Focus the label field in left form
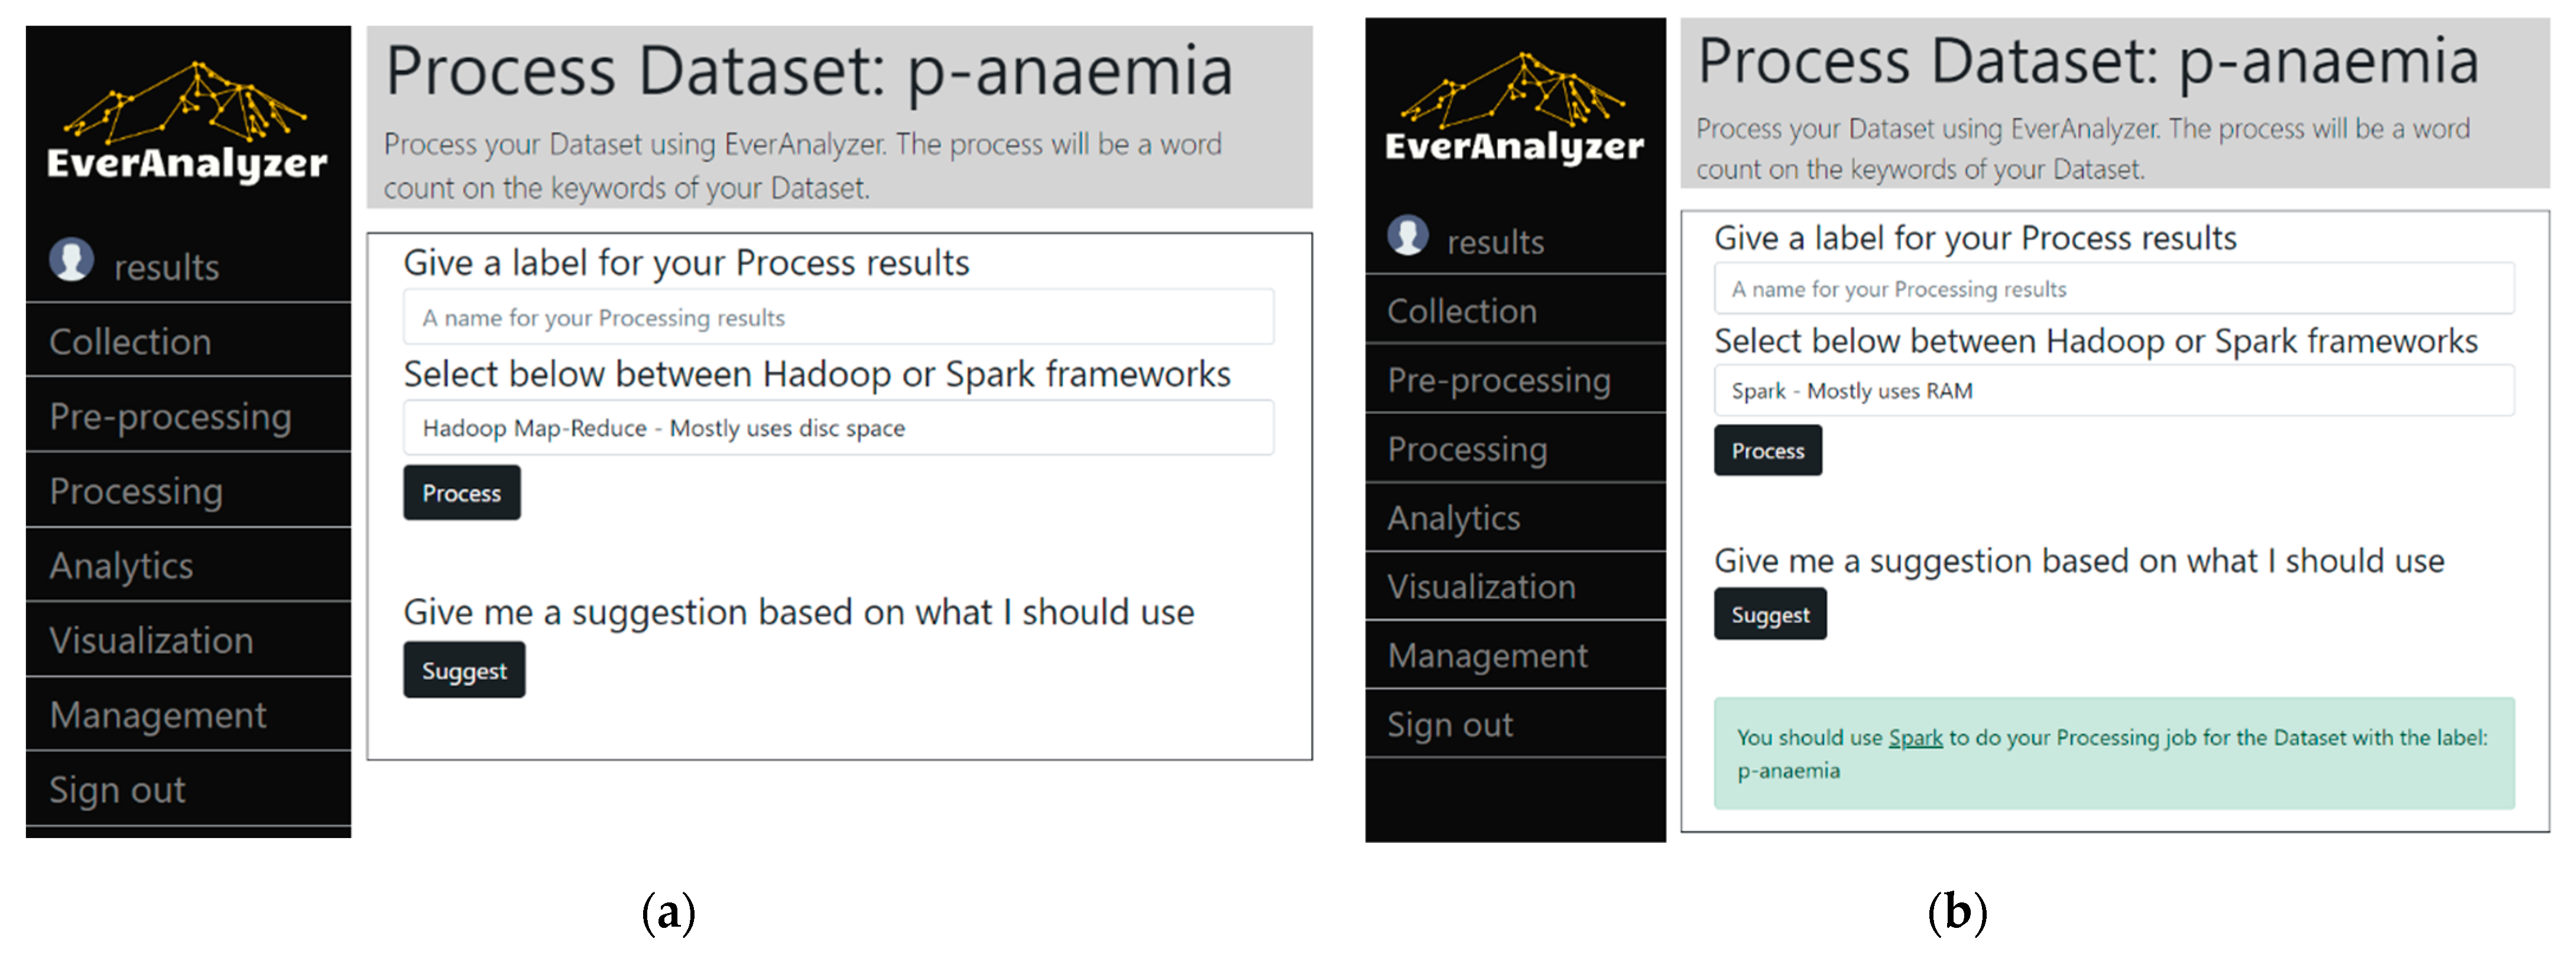The image size is (2576, 958). click(x=838, y=318)
